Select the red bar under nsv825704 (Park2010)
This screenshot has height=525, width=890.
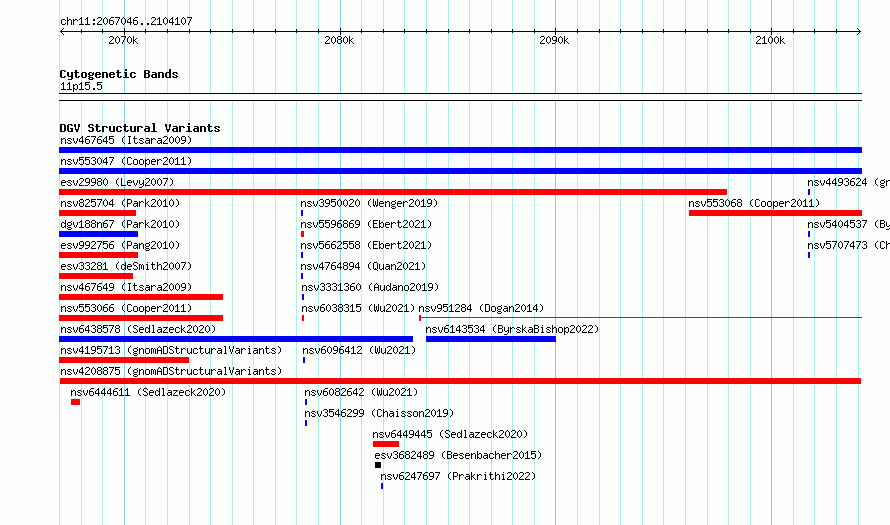pyautogui.click(x=98, y=213)
